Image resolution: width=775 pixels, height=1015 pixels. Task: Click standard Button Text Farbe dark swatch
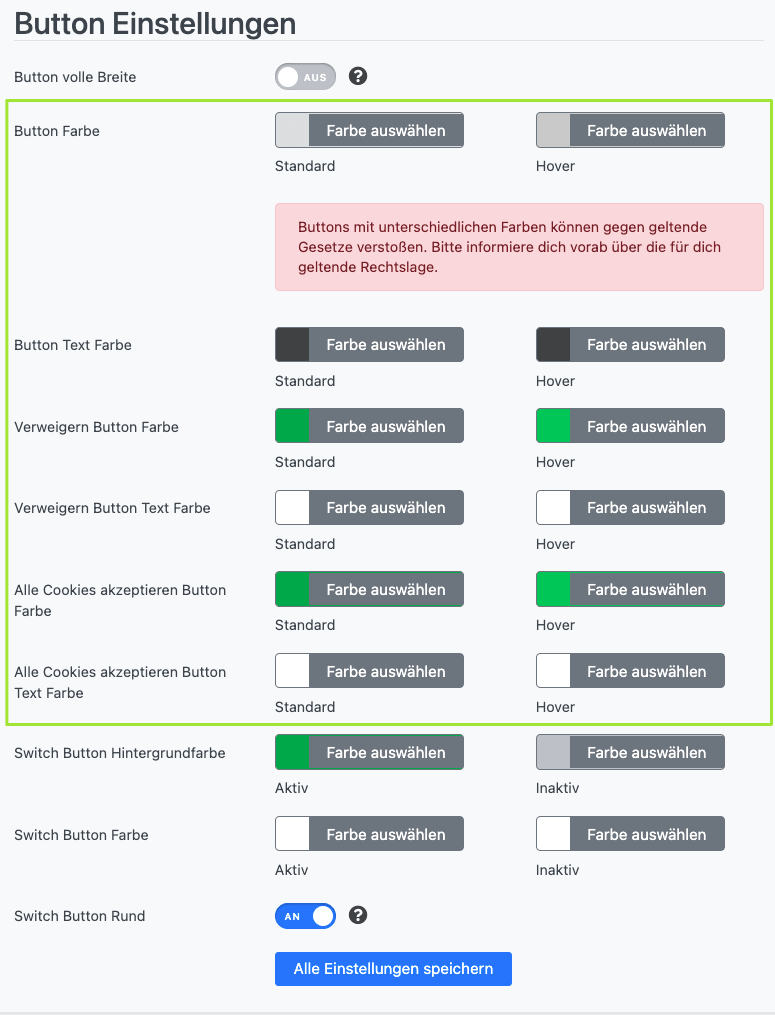tap(293, 345)
